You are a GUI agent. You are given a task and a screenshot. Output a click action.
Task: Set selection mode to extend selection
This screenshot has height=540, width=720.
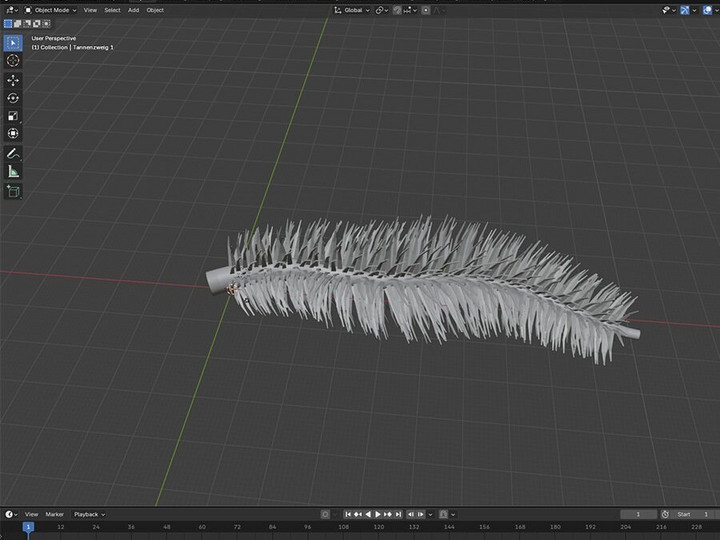(x=17, y=23)
